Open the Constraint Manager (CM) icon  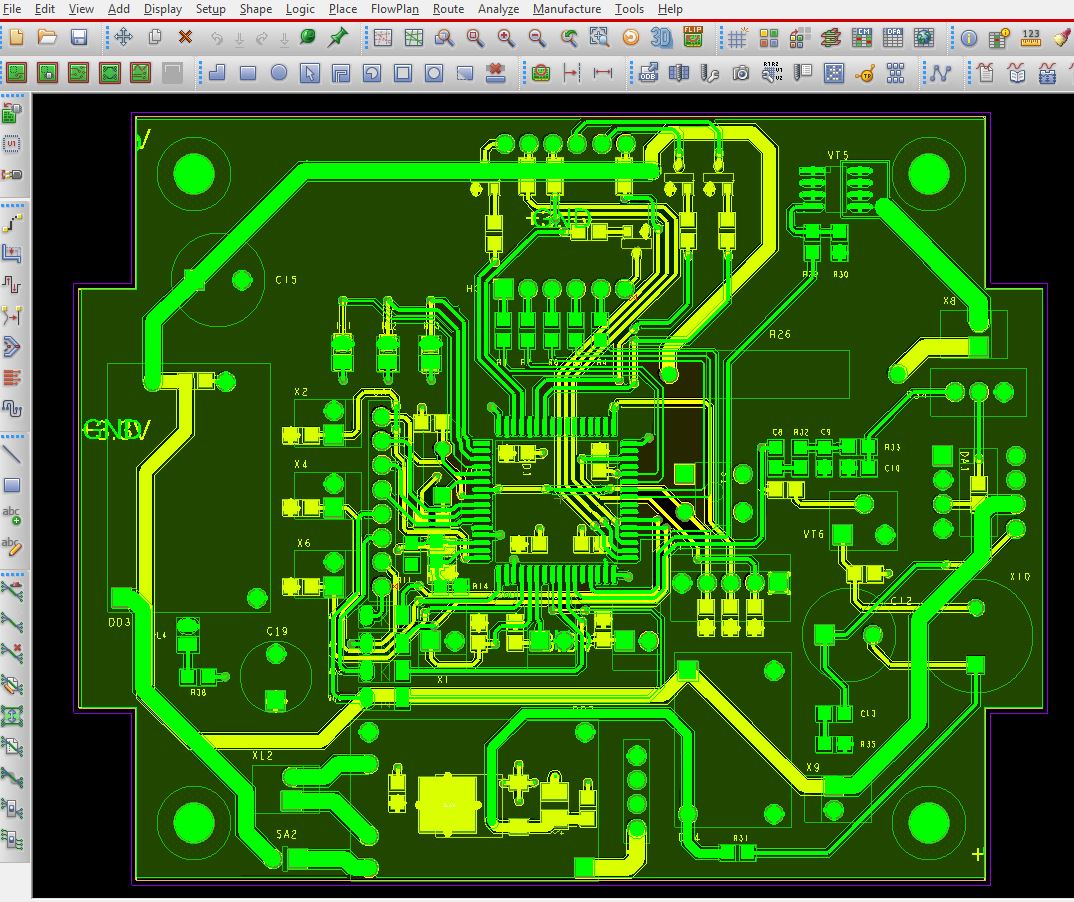coord(862,37)
